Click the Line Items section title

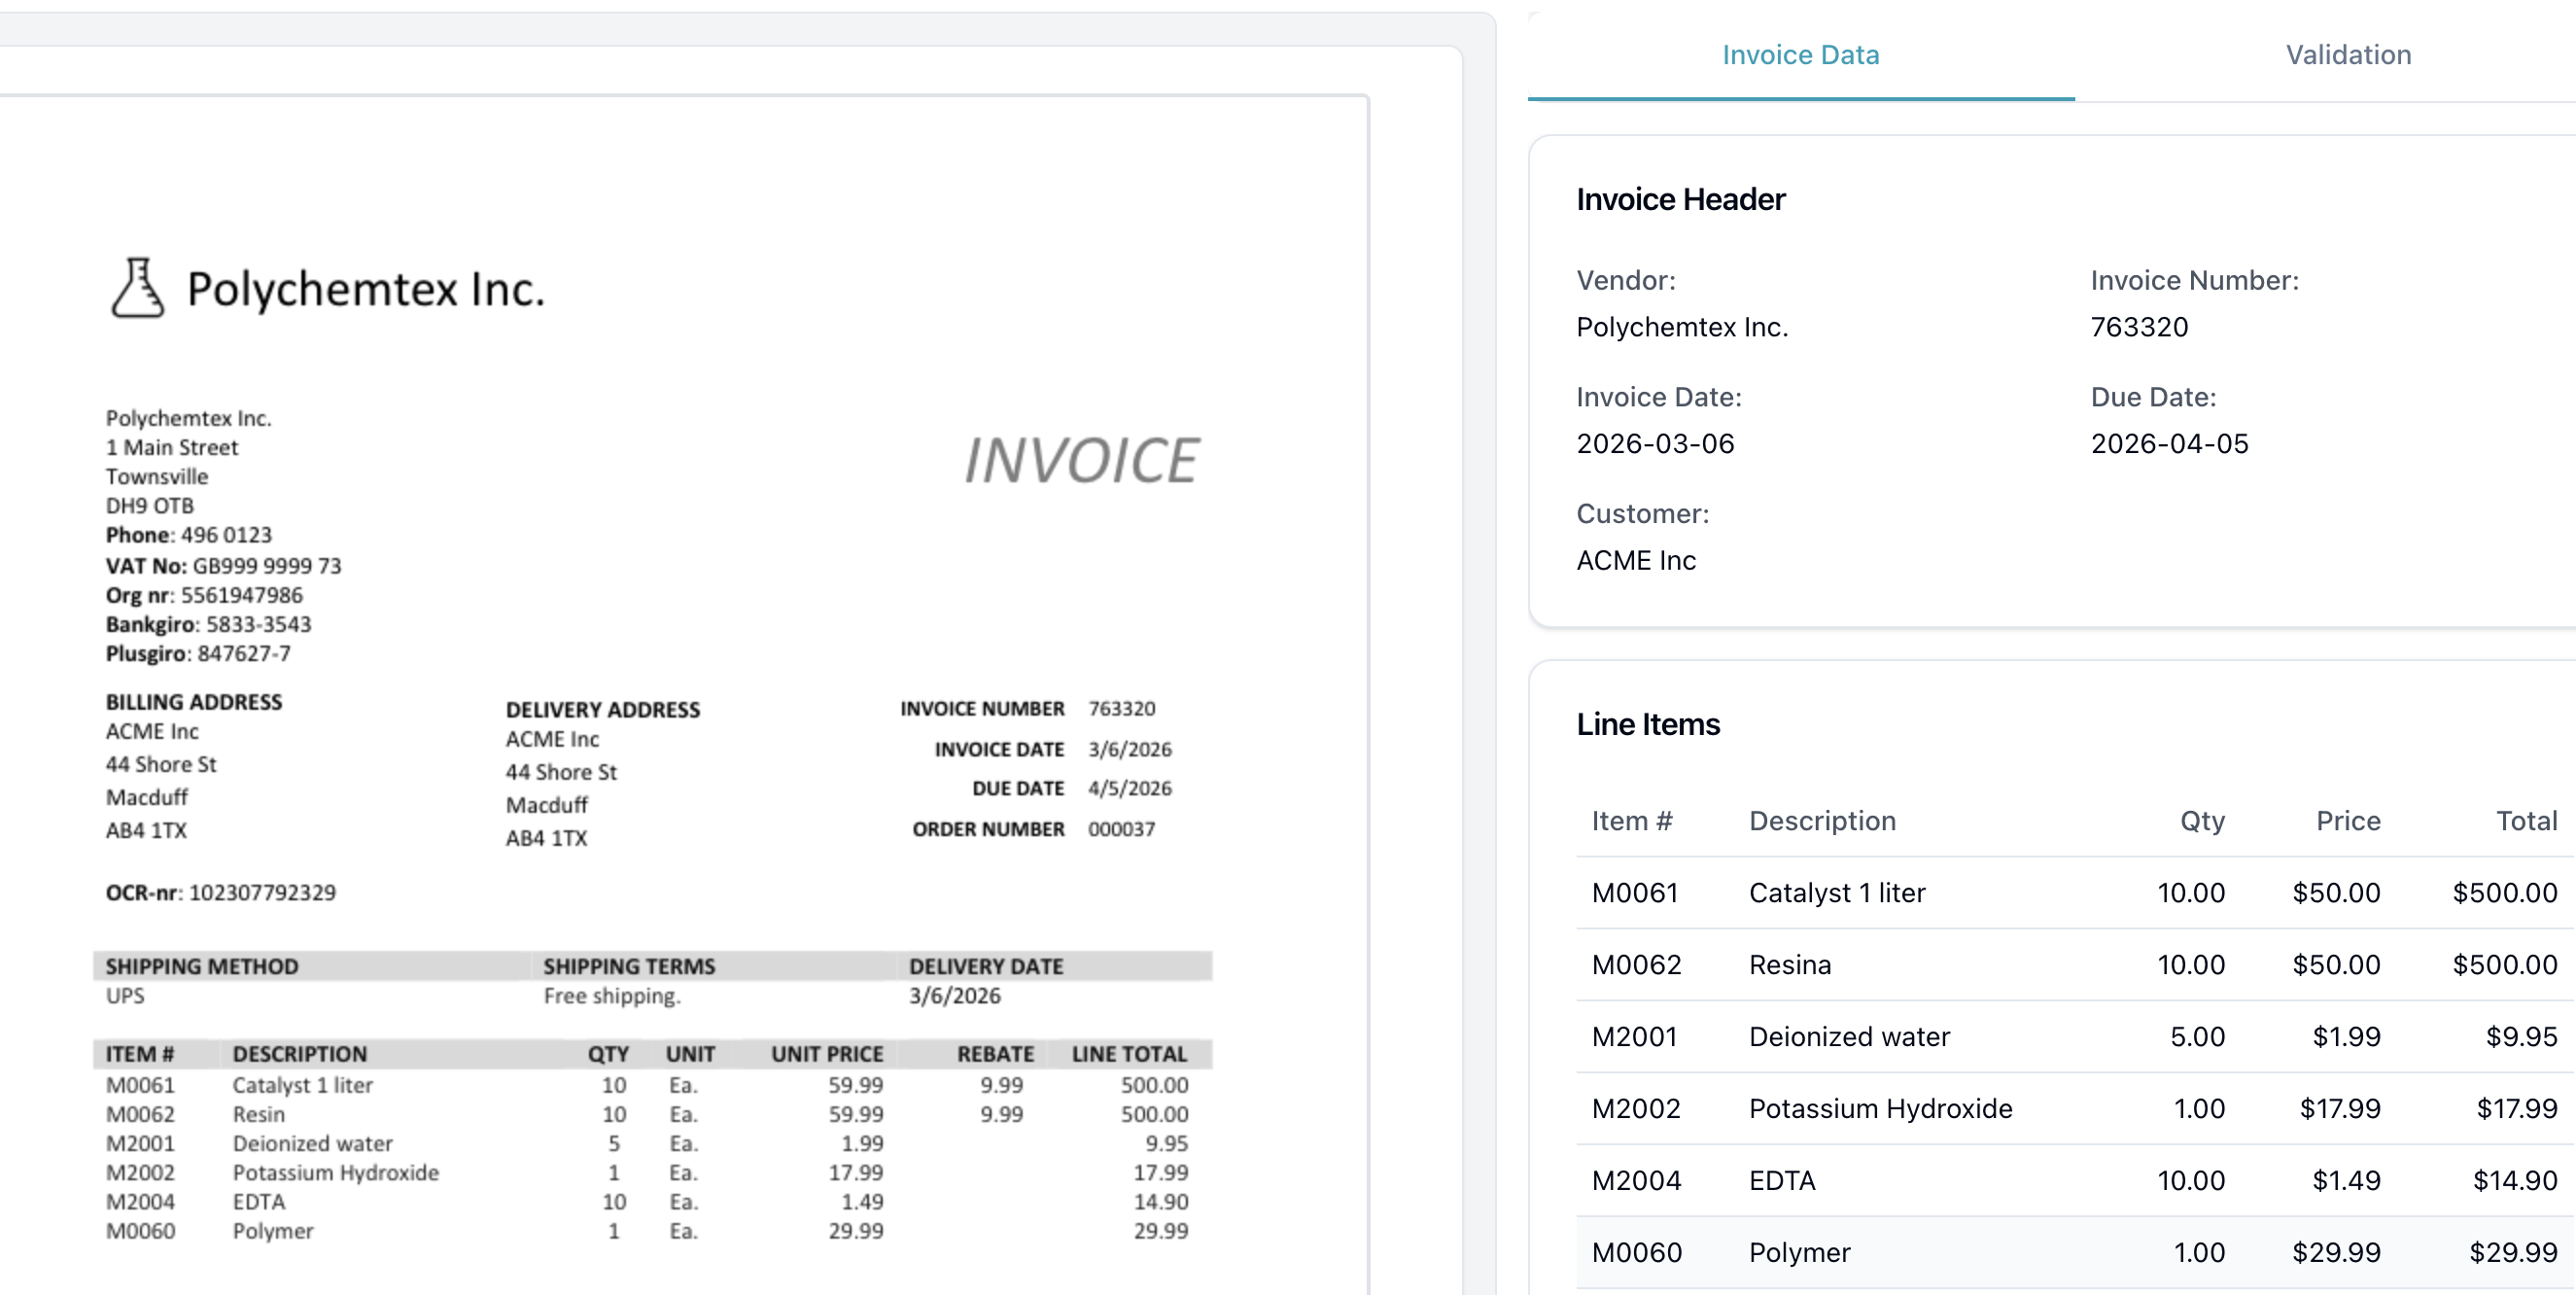coord(1648,725)
